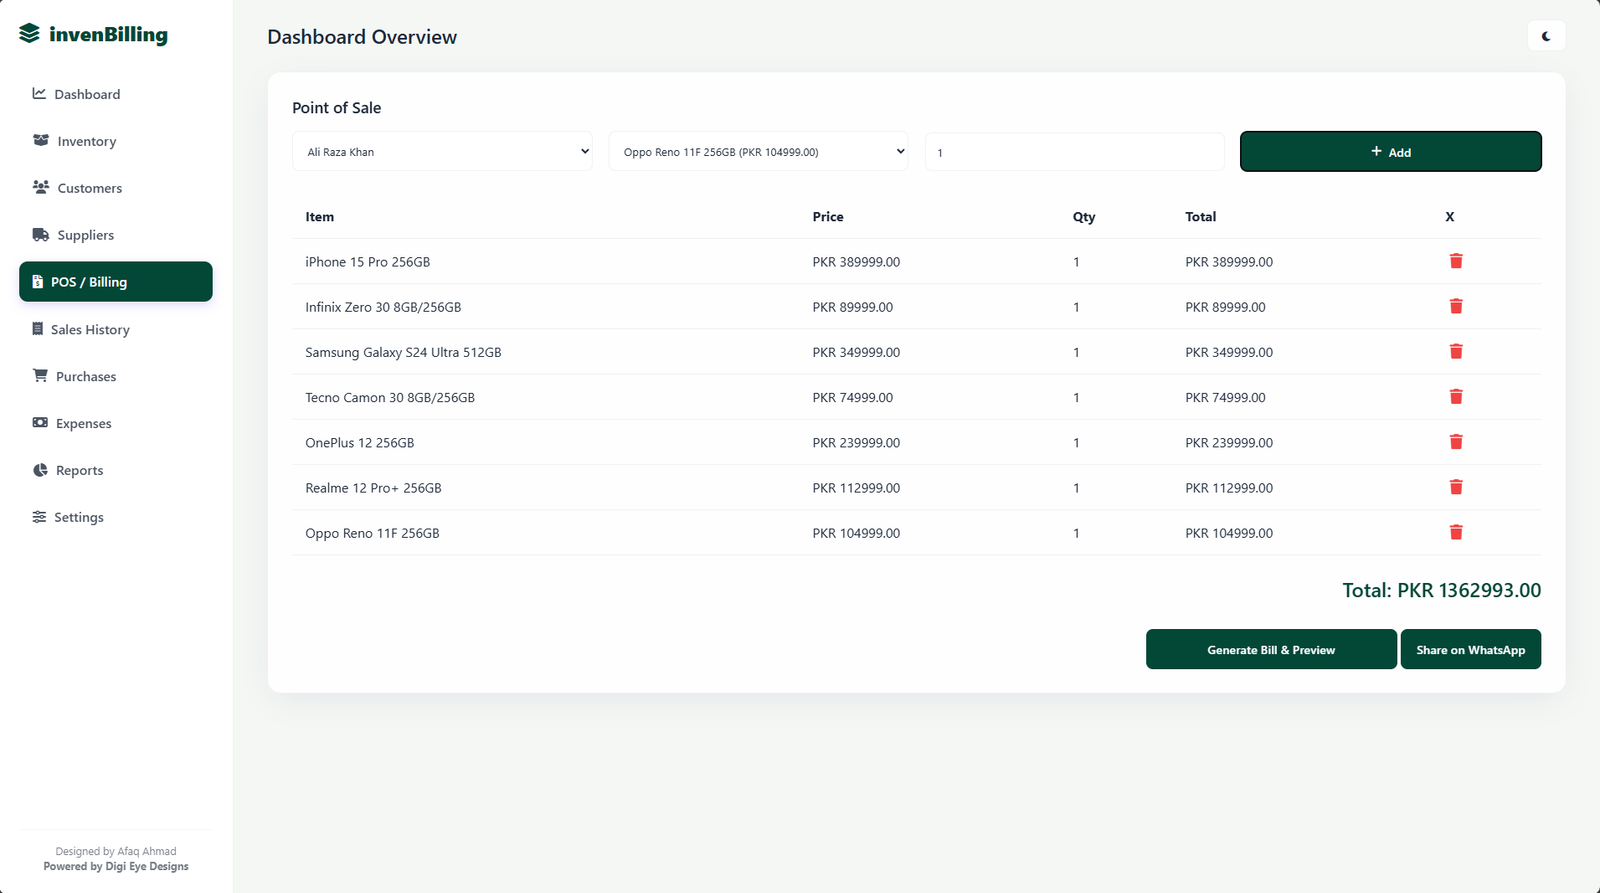
Task: Delete iPhone 15 Pro 256GB from cart
Action: tap(1456, 261)
